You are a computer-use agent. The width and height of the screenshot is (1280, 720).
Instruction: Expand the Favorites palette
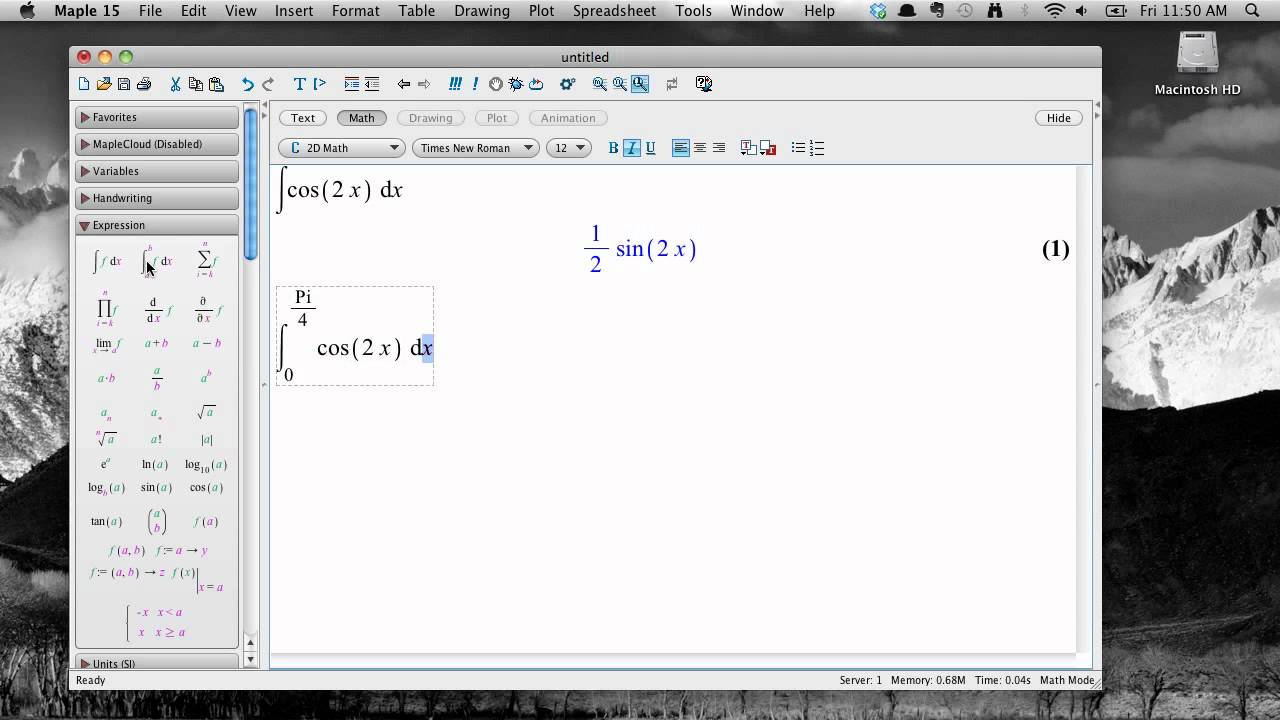(x=157, y=117)
